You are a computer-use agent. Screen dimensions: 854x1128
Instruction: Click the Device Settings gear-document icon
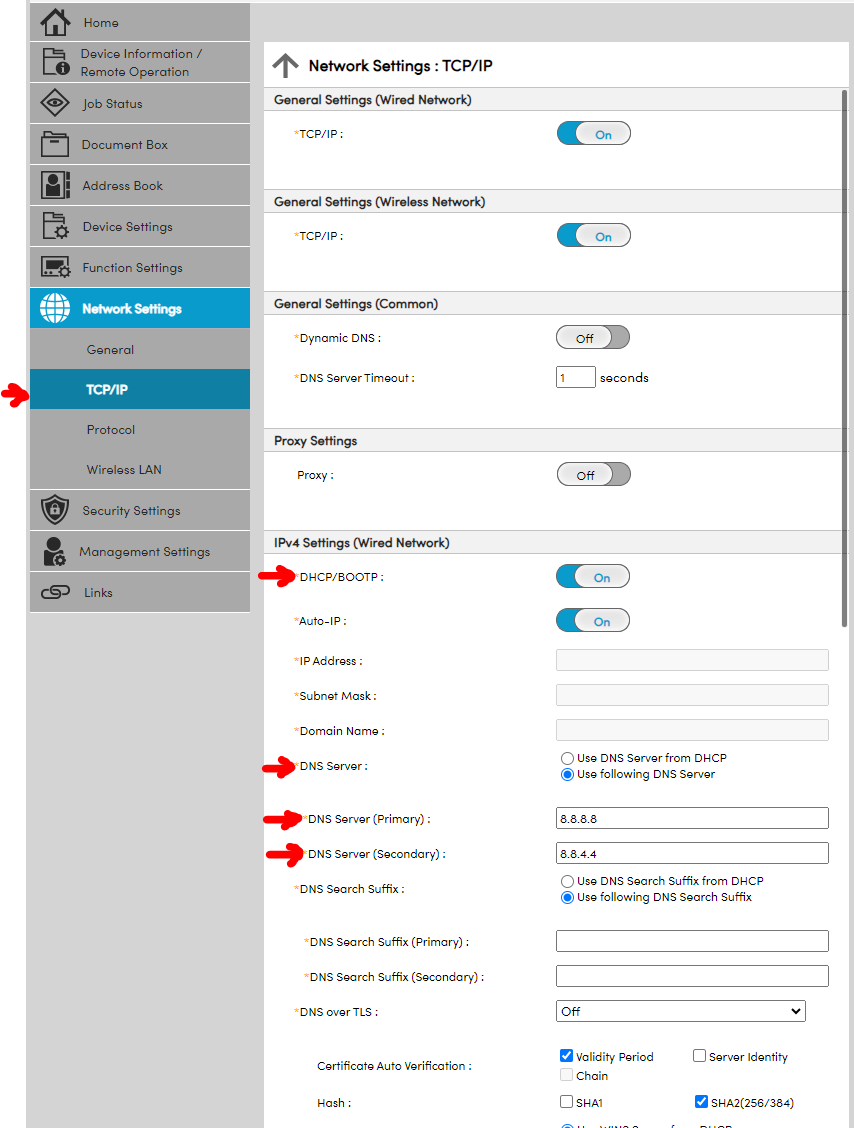coord(55,226)
